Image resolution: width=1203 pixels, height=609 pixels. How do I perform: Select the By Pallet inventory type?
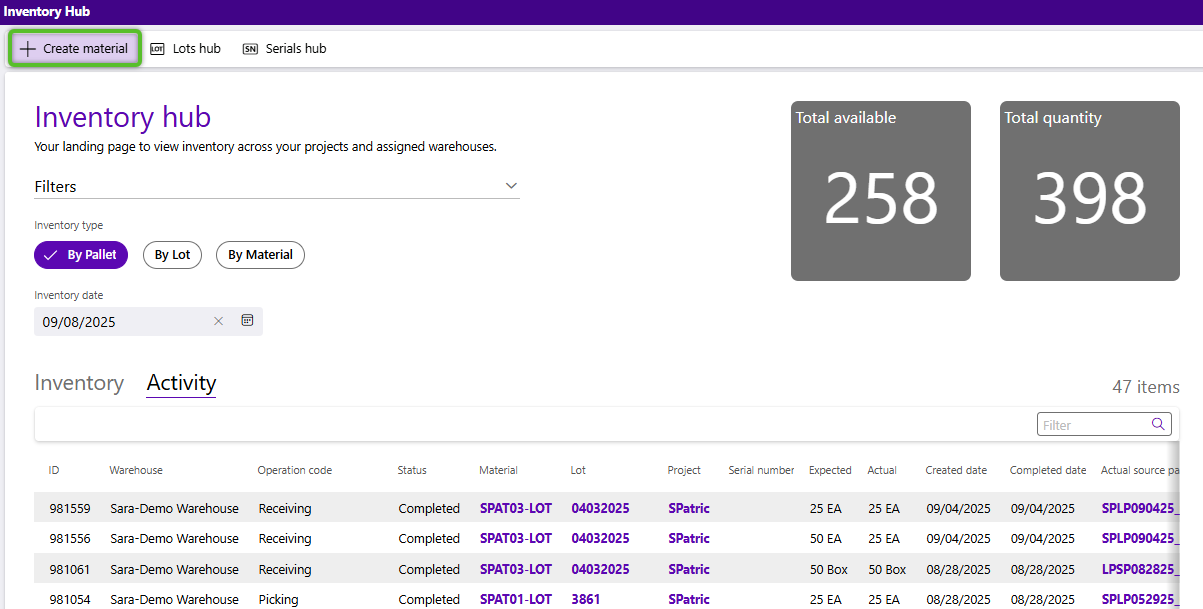coord(82,255)
